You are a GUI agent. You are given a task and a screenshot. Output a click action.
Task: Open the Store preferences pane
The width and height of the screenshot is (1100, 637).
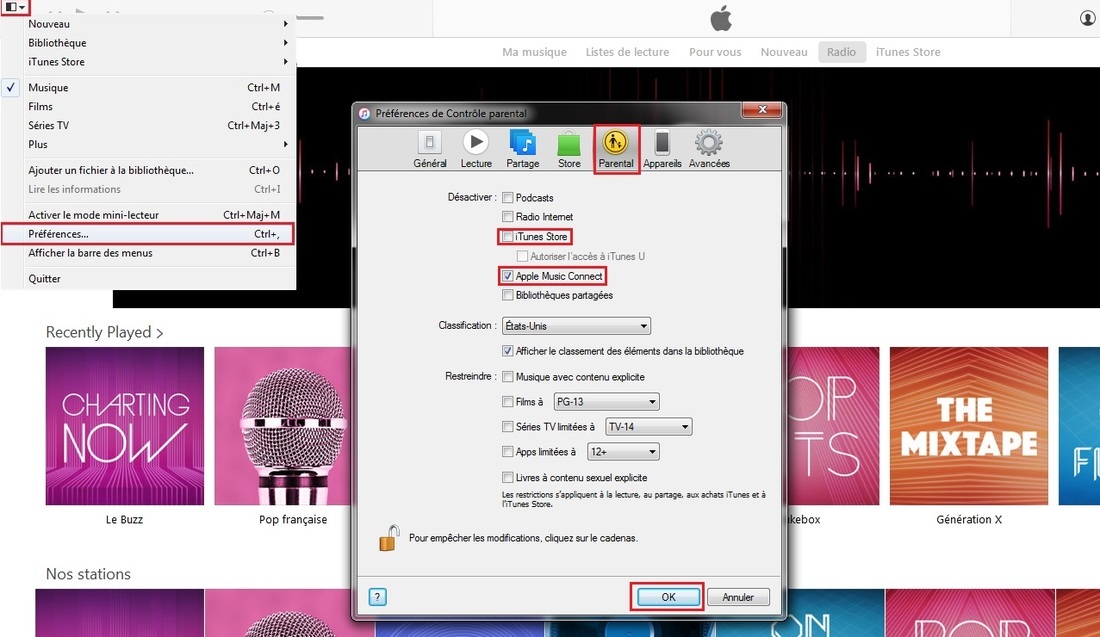tap(569, 149)
